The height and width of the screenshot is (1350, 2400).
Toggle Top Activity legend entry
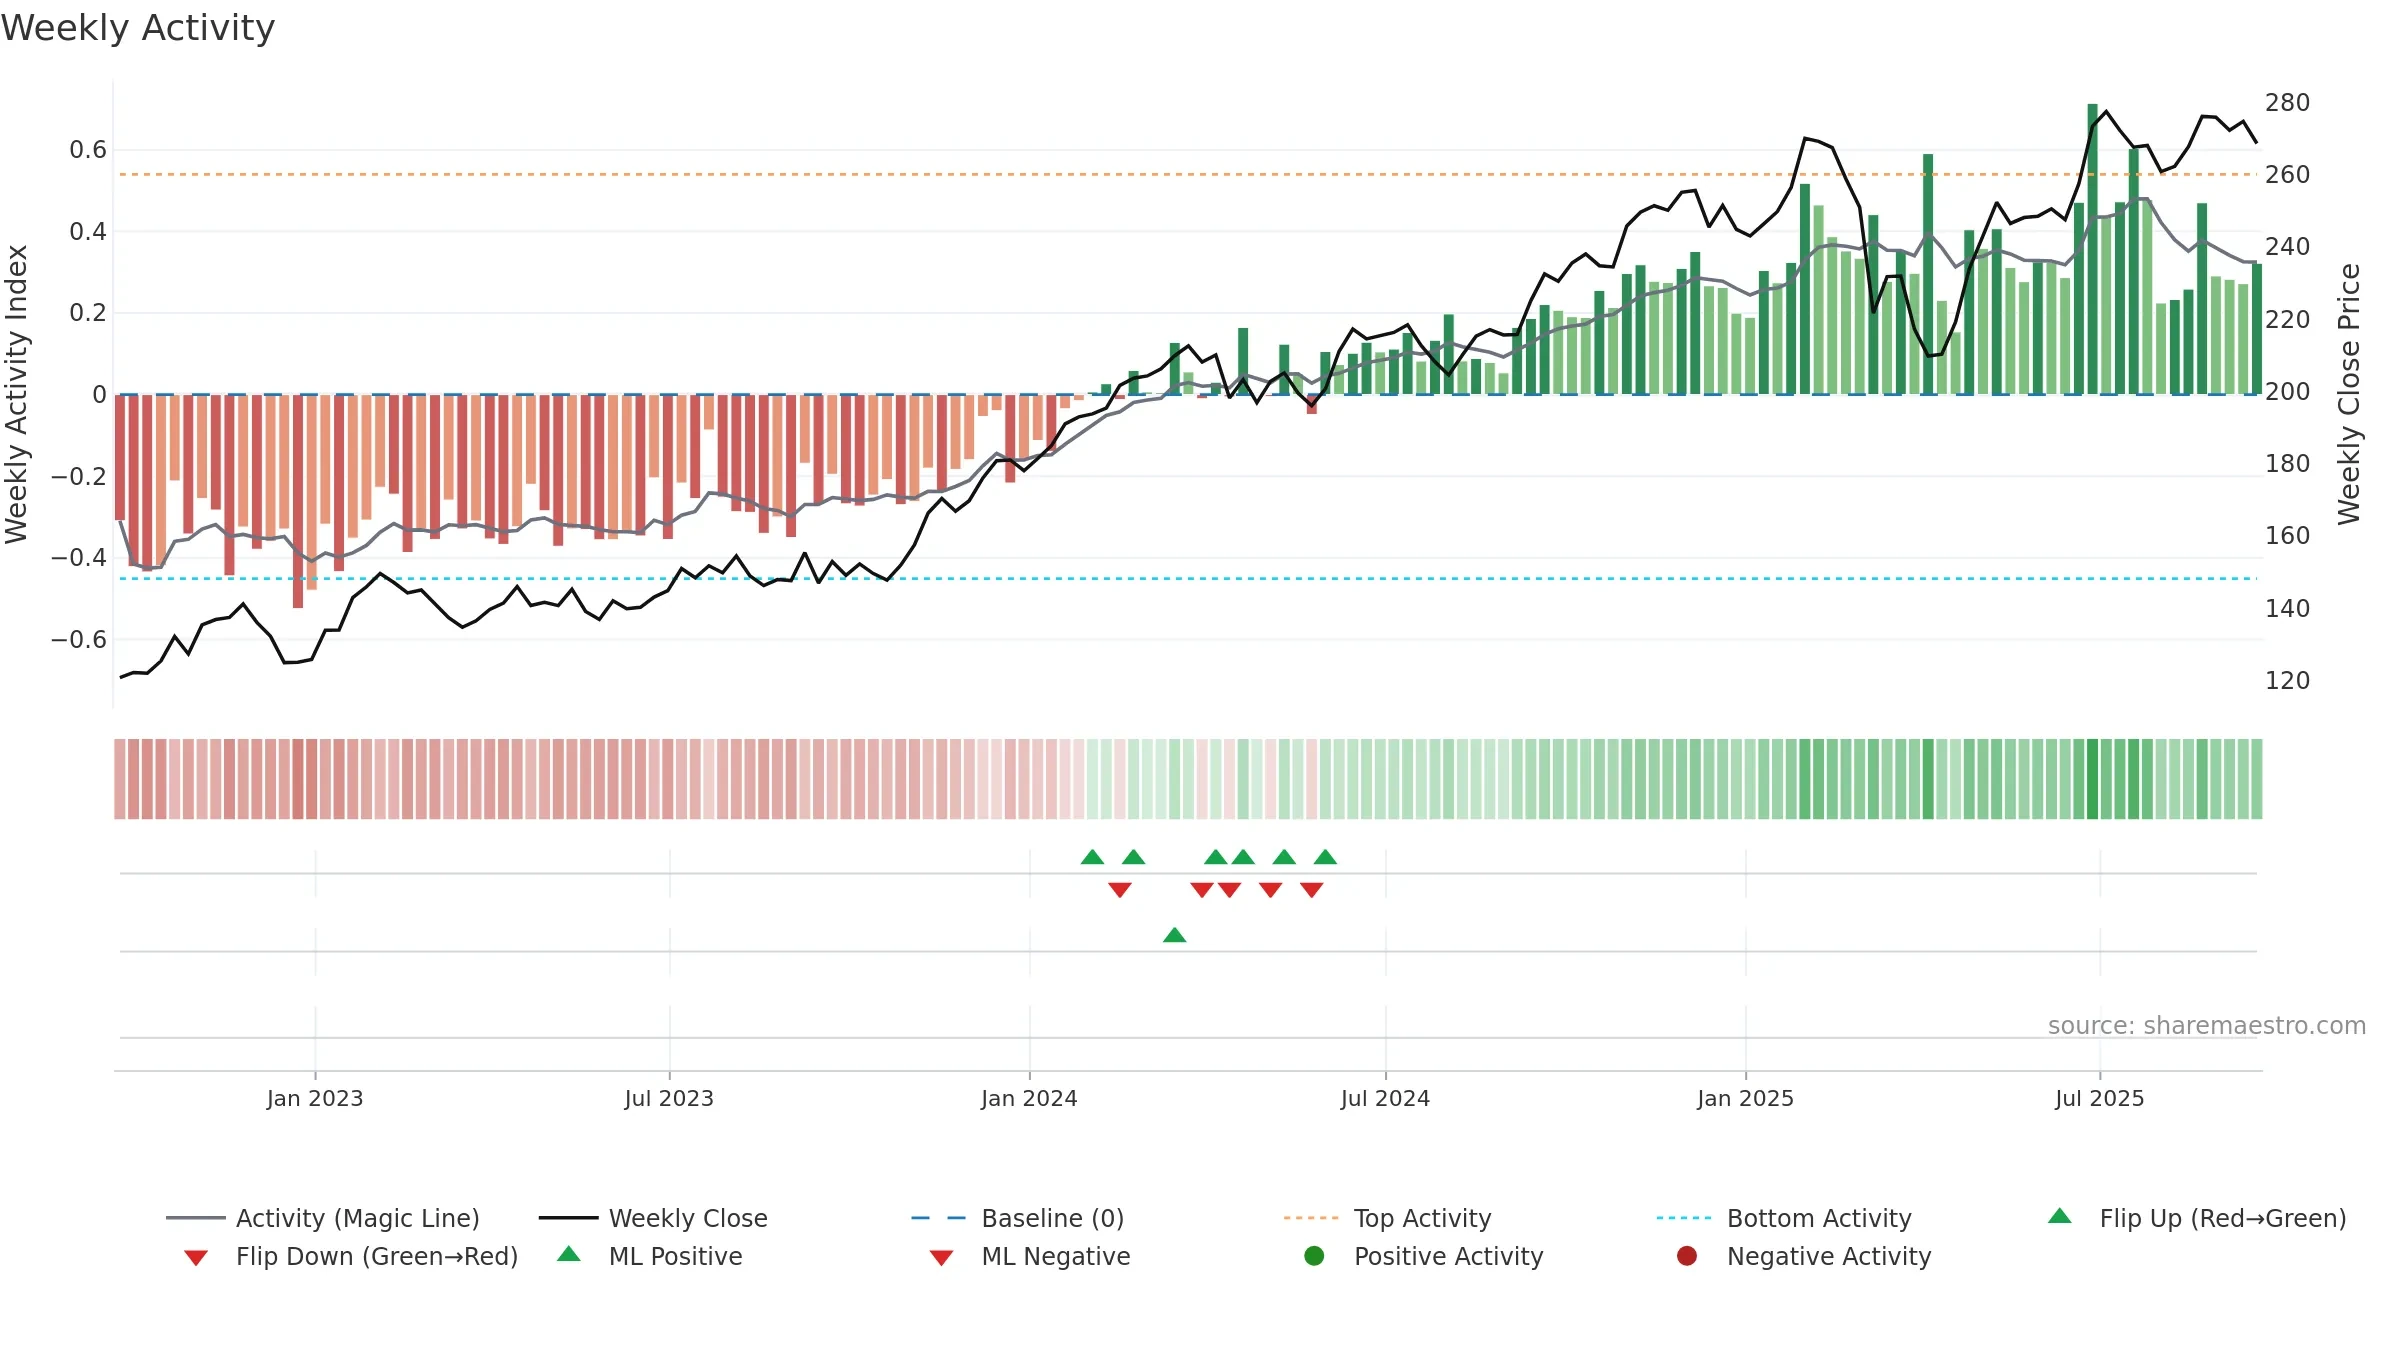[1387, 1218]
